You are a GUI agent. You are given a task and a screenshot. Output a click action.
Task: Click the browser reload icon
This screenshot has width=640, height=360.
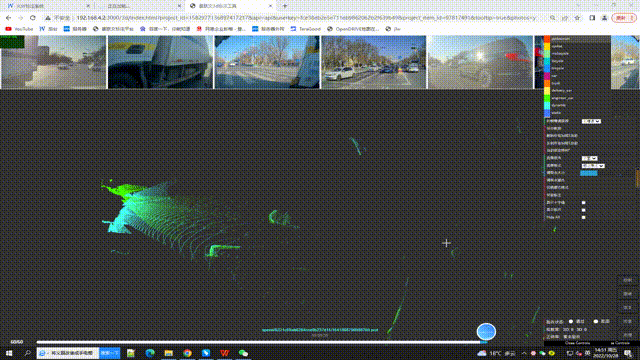pyautogui.click(x=33, y=18)
